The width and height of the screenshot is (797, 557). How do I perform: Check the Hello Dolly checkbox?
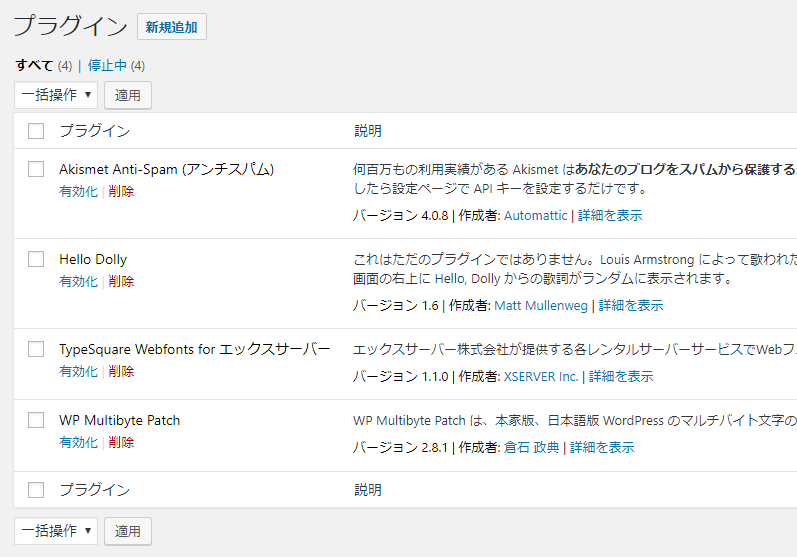37,259
